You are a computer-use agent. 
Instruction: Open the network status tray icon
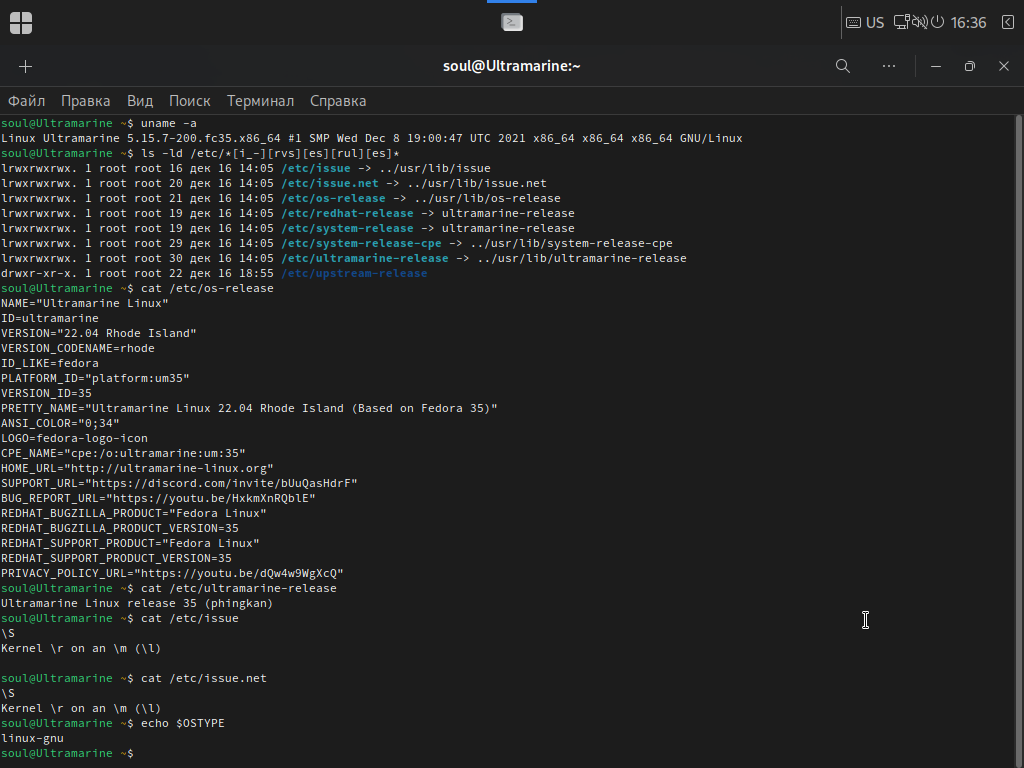click(x=902, y=22)
